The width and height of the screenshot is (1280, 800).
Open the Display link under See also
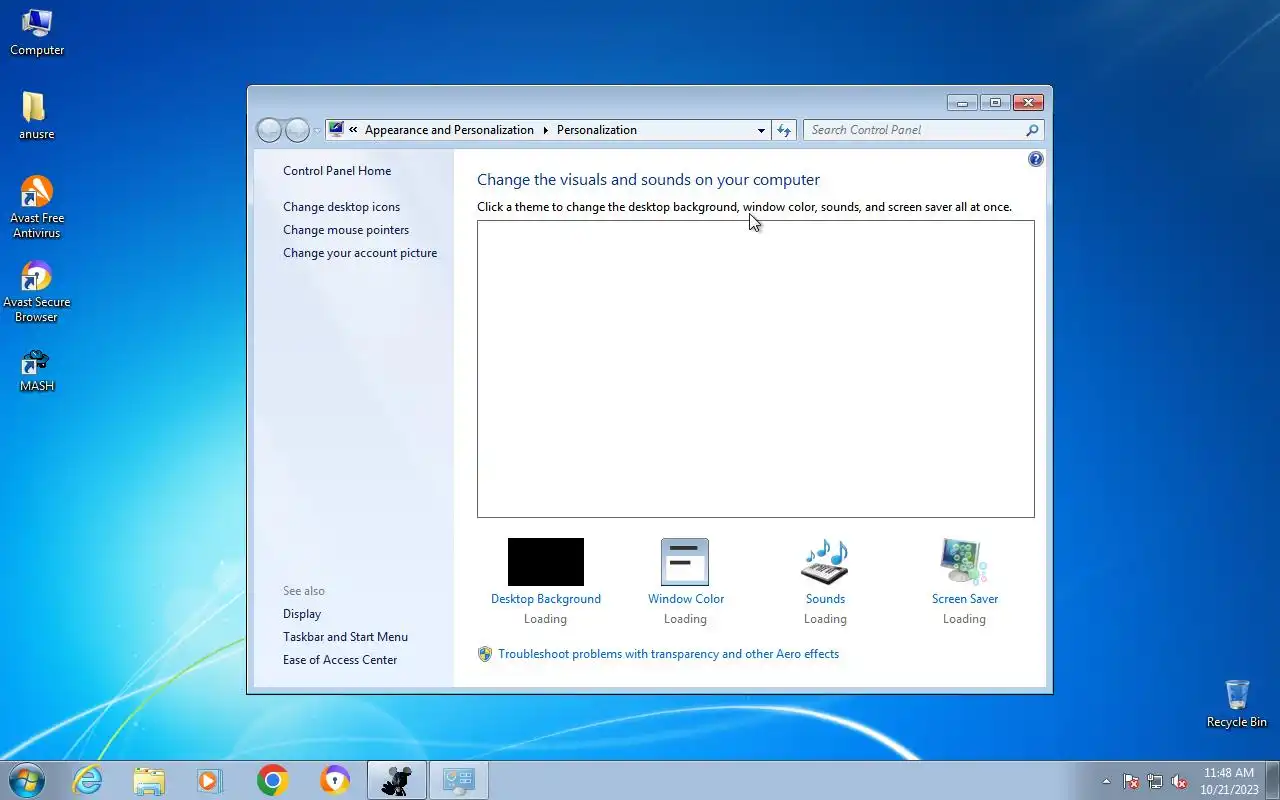click(302, 614)
